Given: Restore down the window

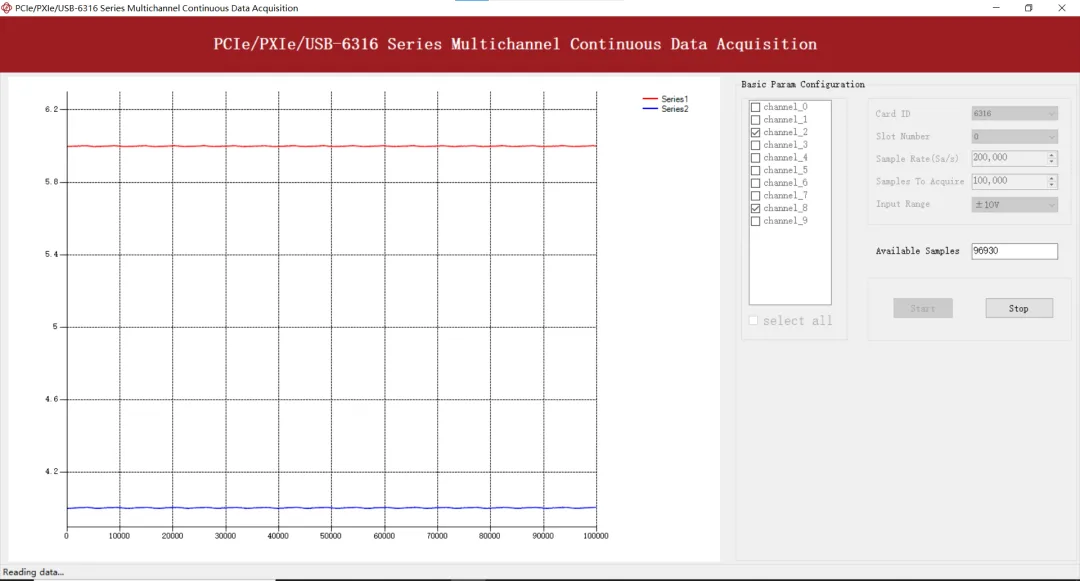Looking at the screenshot, I should (x=1028, y=8).
